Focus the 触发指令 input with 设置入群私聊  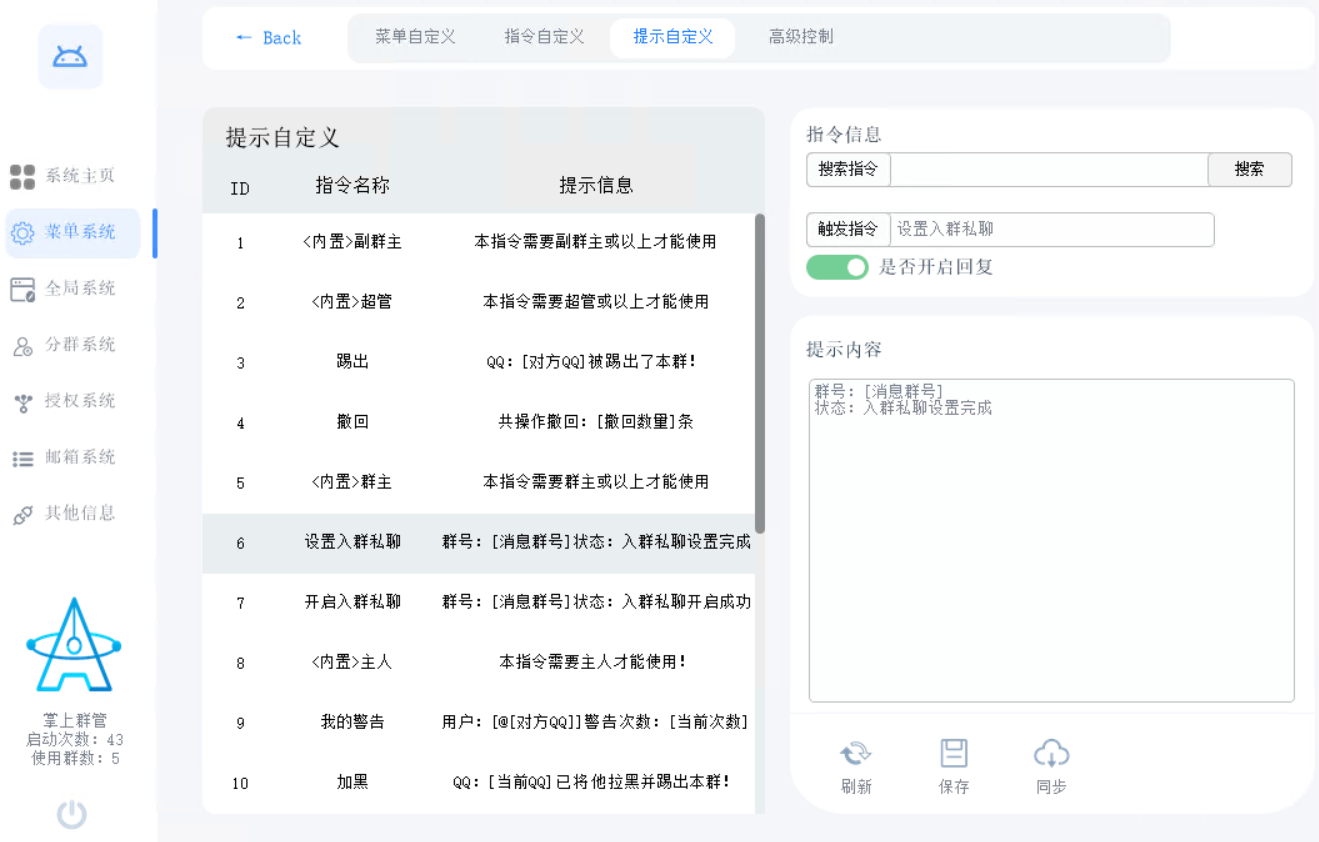[x=1052, y=229]
